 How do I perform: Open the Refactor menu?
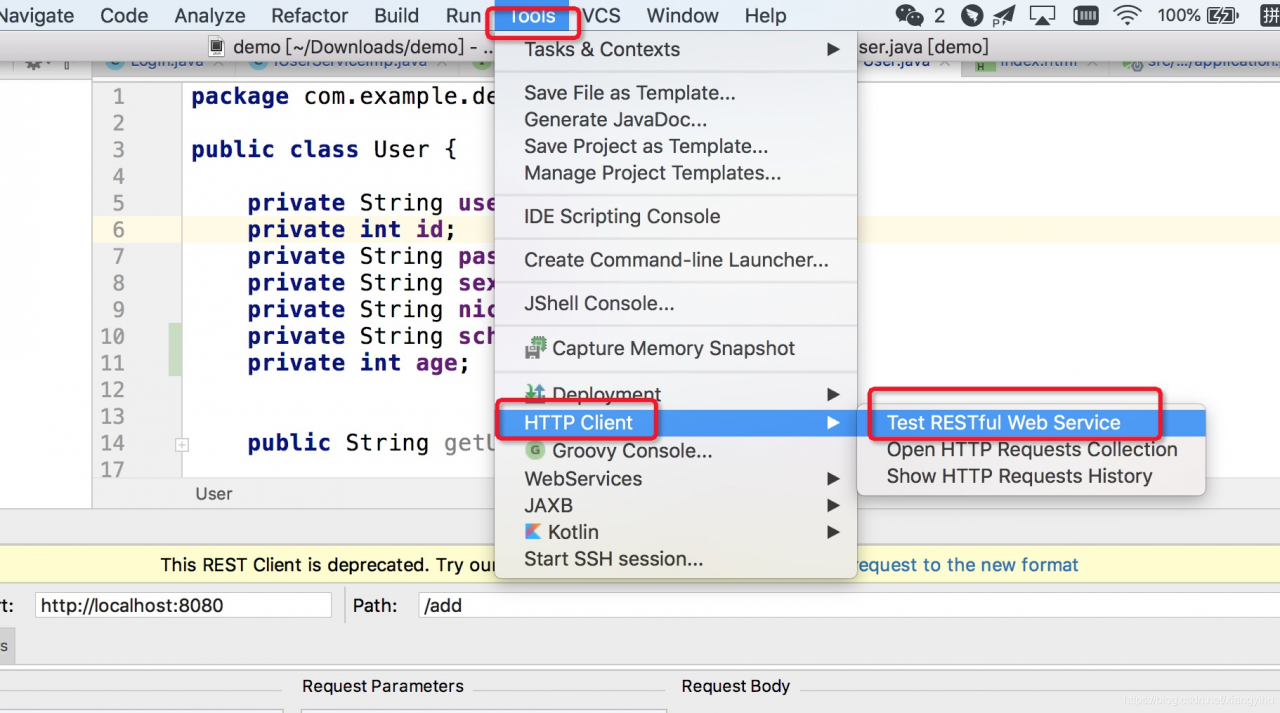(x=310, y=15)
